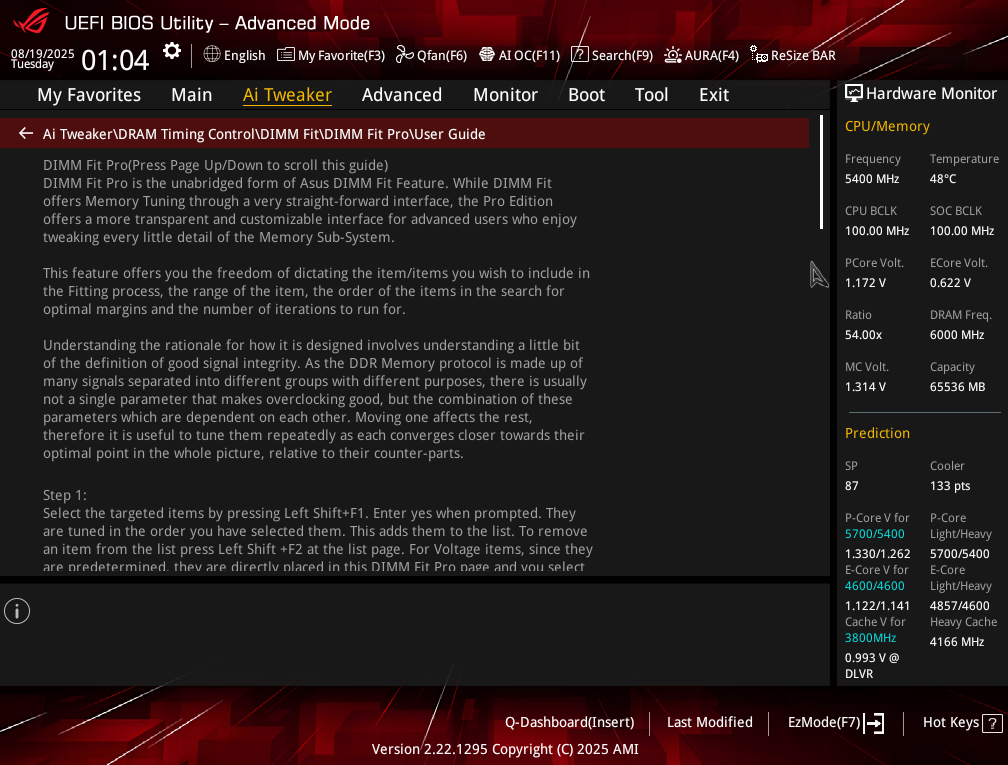Image resolution: width=1008 pixels, height=765 pixels.
Task: Click the Prediction section heading
Action: coord(877,433)
